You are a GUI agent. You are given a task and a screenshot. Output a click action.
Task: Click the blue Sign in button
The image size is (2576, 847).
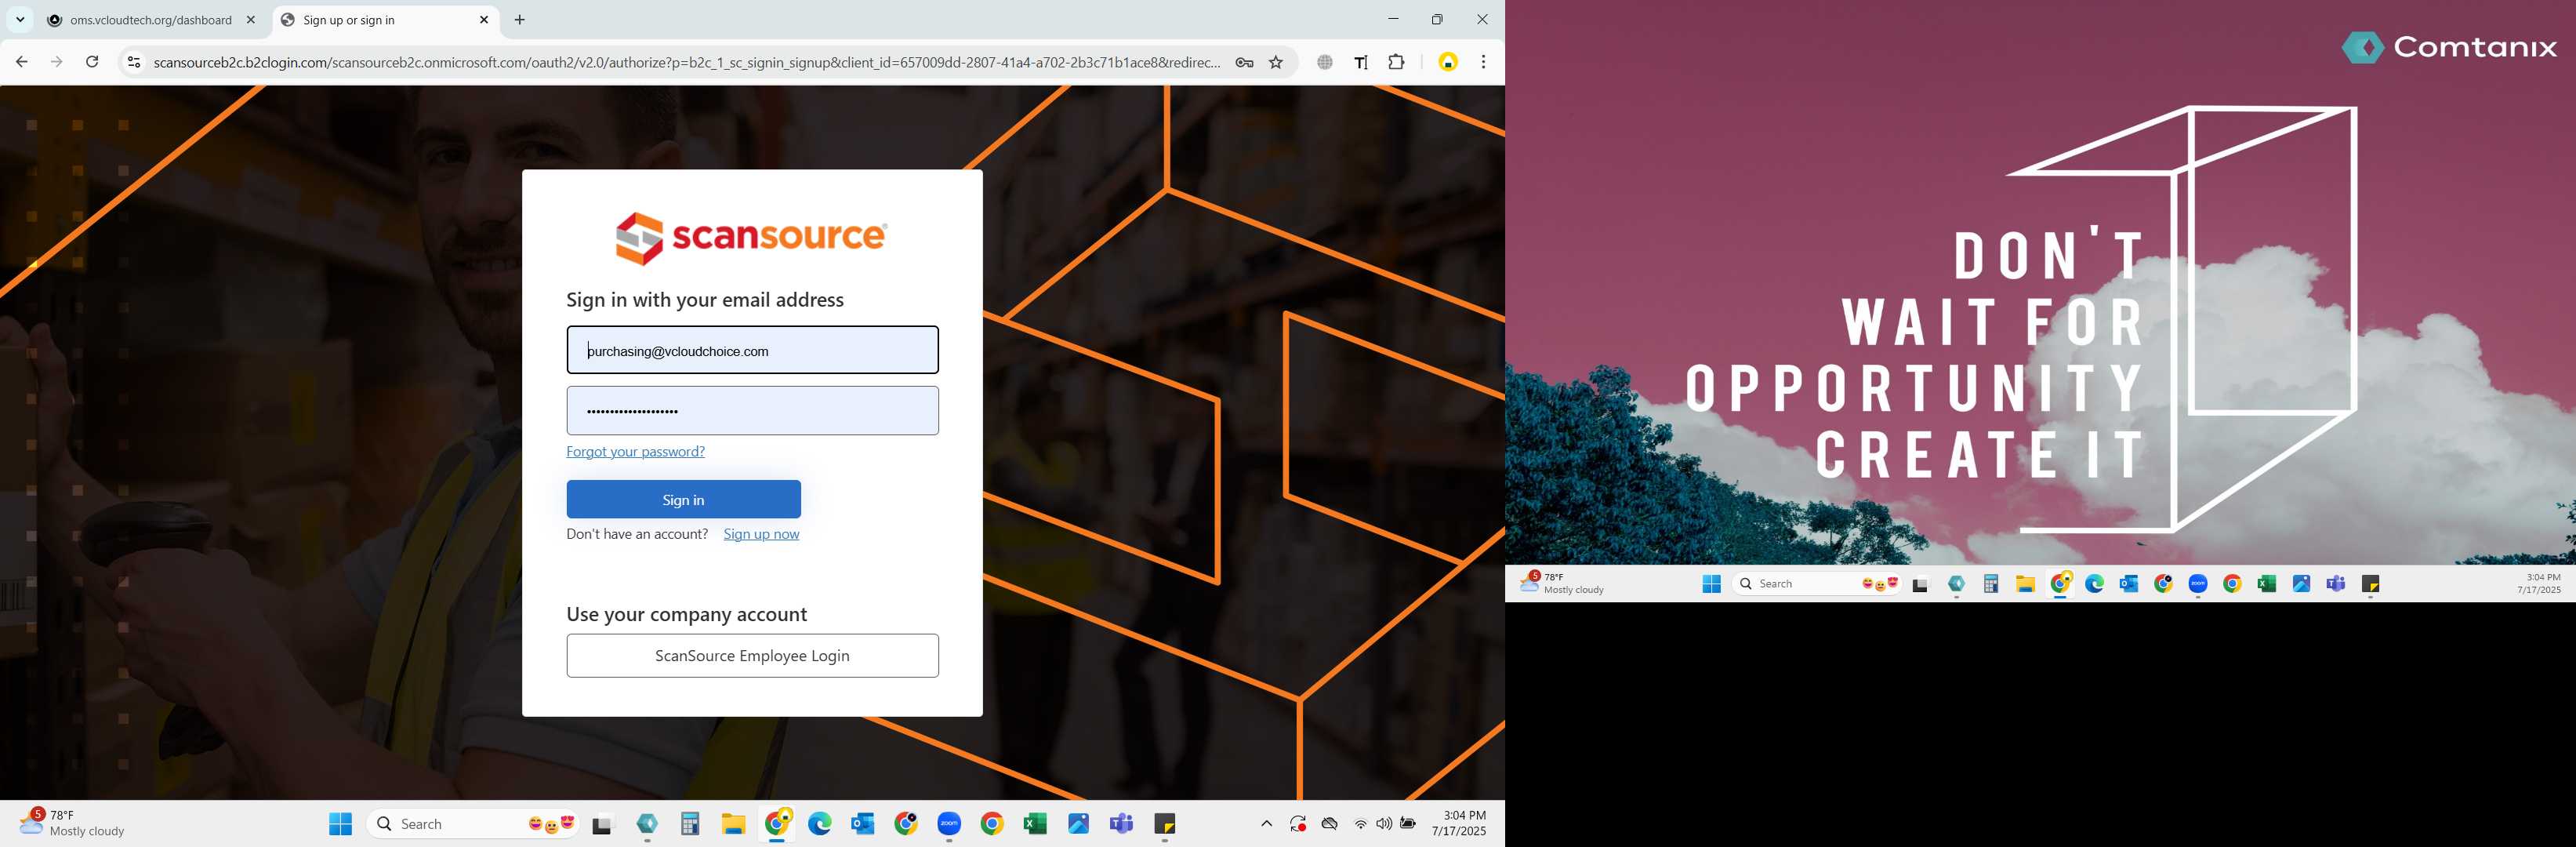pos(683,499)
